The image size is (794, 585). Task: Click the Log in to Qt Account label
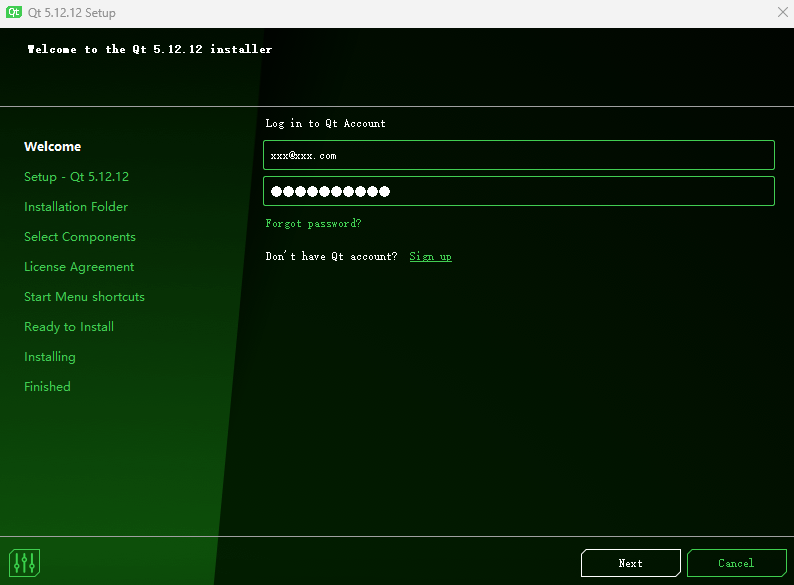[325, 124]
